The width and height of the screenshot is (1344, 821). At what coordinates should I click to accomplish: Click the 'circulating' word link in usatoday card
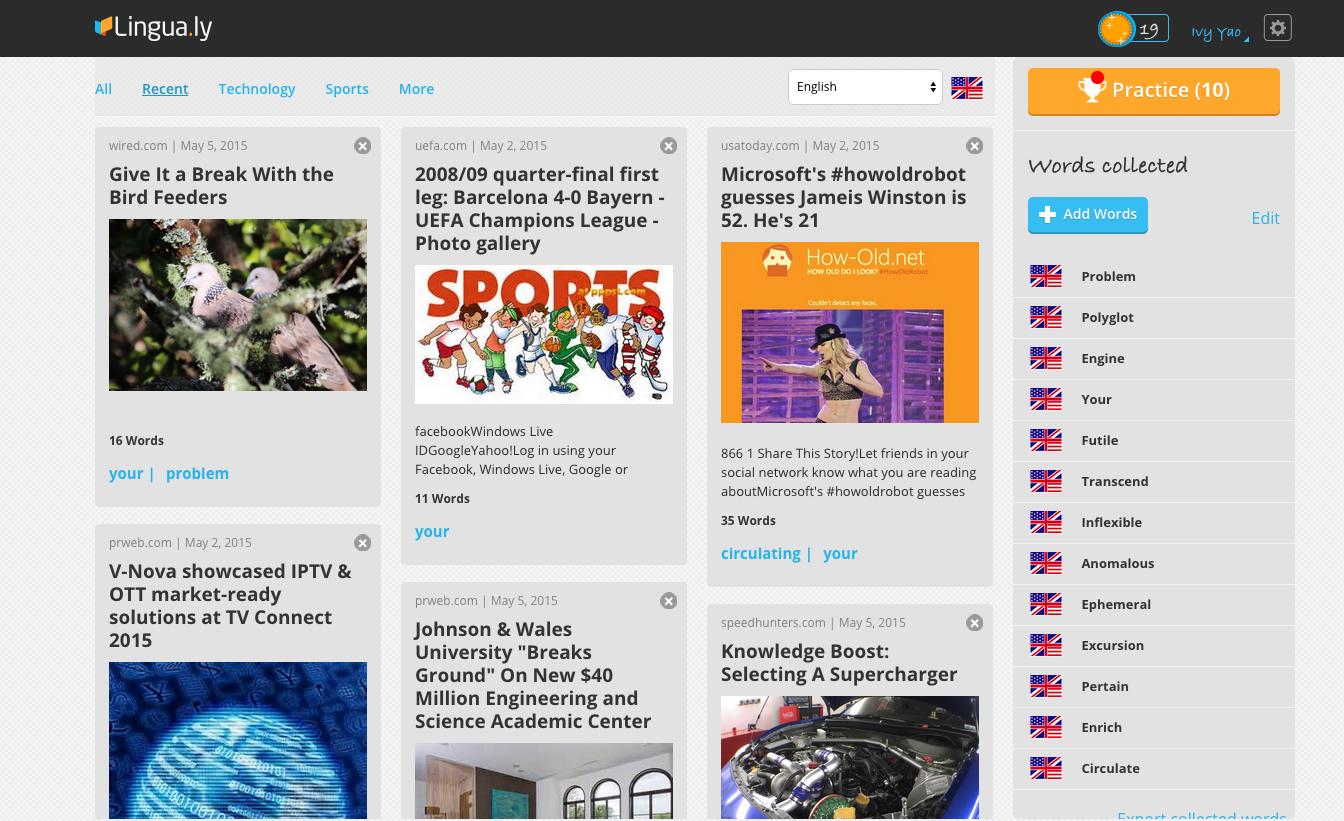760,553
